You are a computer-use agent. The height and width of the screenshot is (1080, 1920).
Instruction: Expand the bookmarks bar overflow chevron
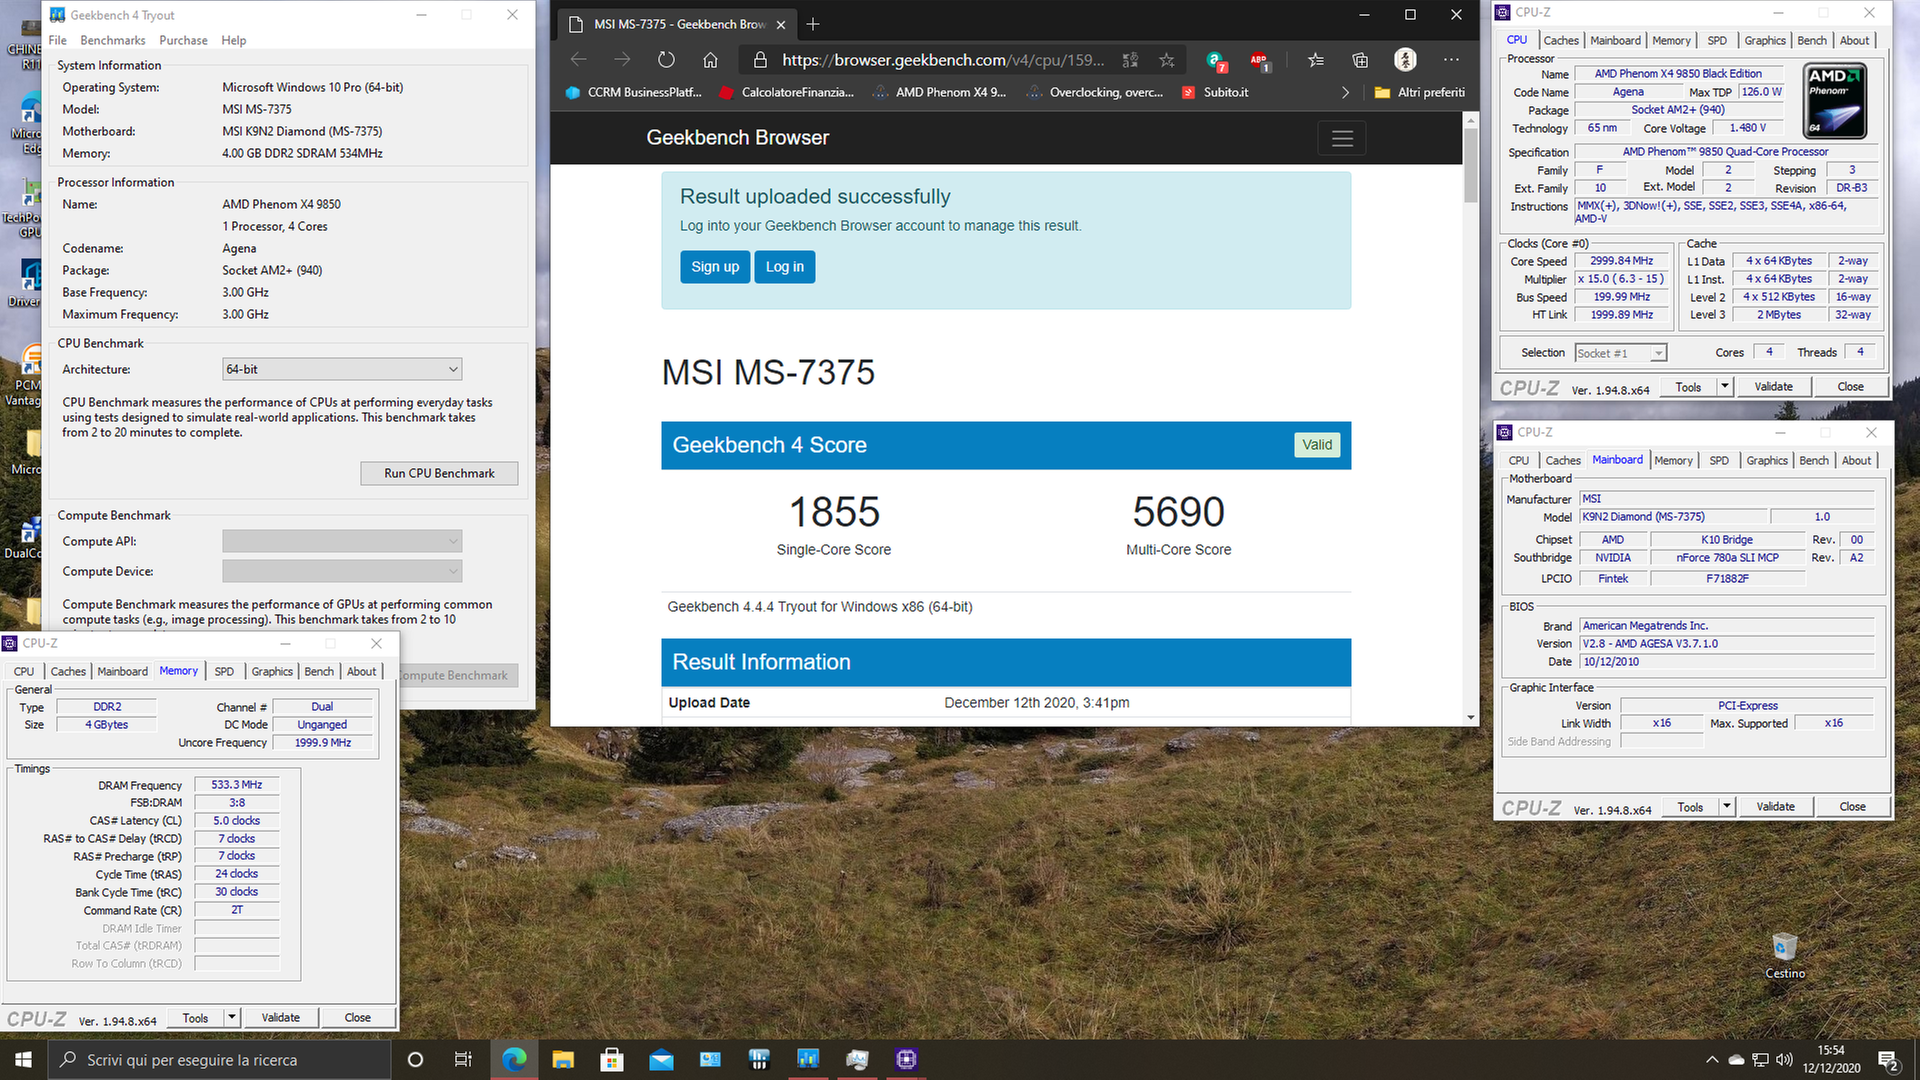point(1345,92)
